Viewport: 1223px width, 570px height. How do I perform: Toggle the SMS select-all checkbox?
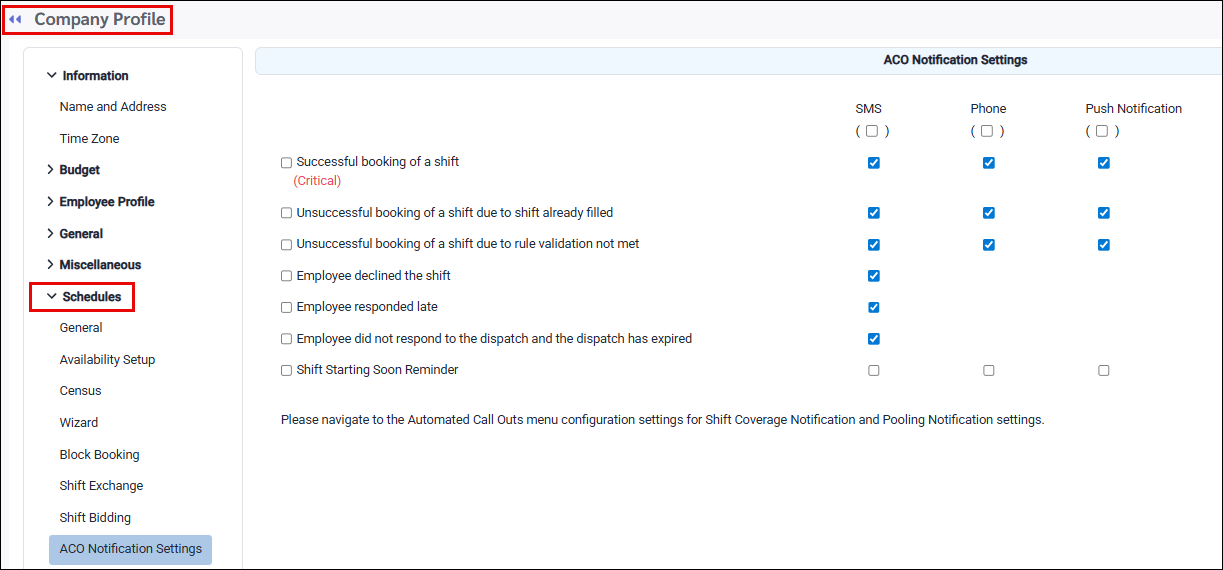(872, 131)
